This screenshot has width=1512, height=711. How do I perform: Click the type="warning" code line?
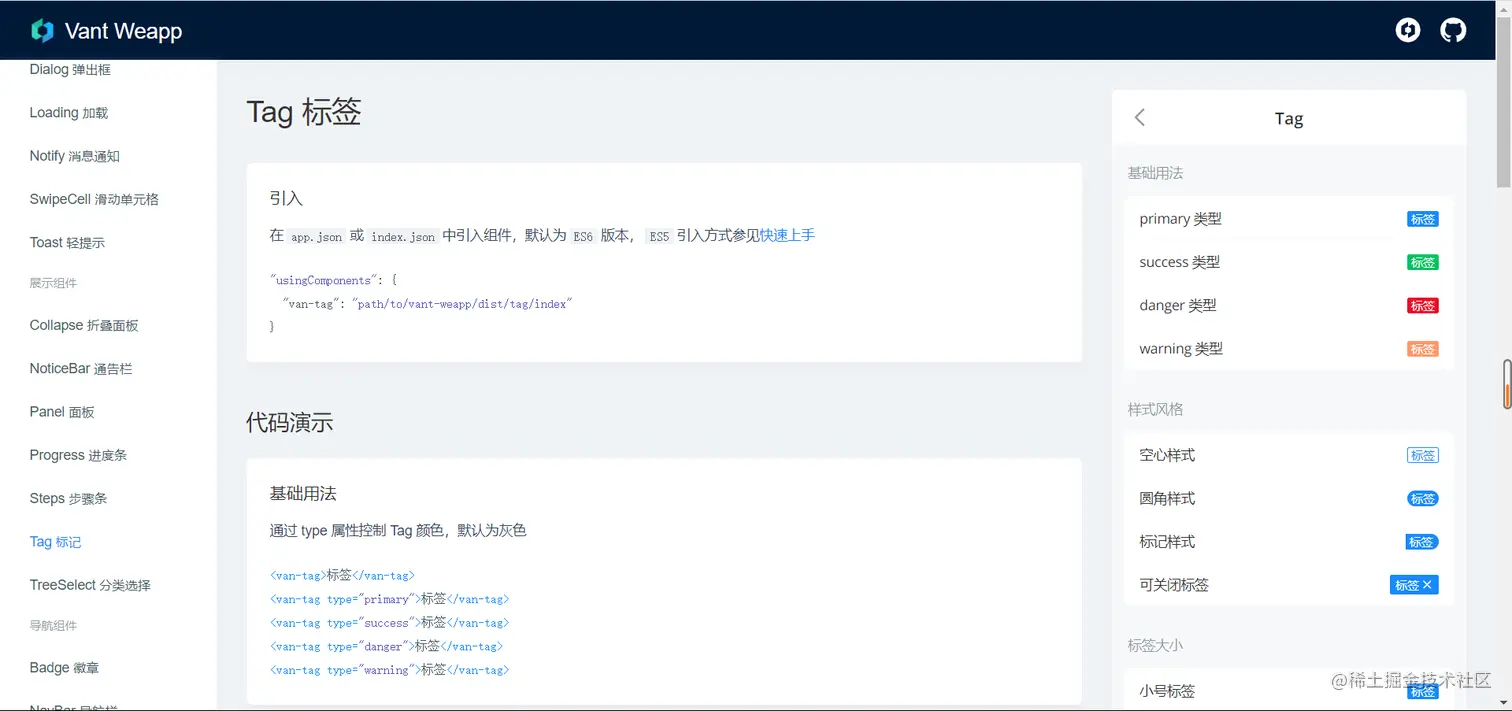pyautogui.click(x=389, y=670)
